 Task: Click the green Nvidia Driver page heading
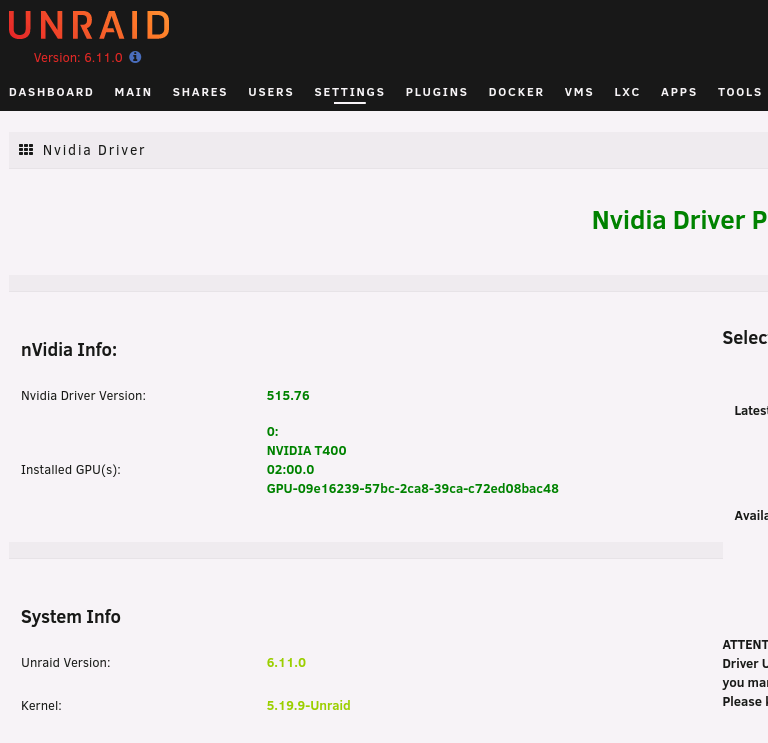click(x=680, y=220)
